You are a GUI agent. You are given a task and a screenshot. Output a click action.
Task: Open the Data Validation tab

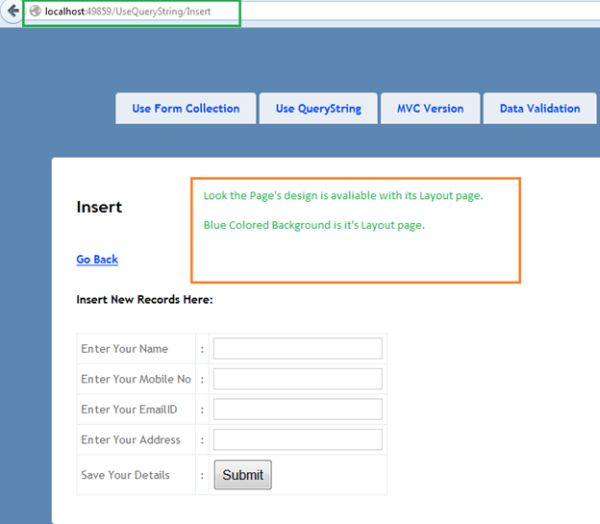[540, 108]
